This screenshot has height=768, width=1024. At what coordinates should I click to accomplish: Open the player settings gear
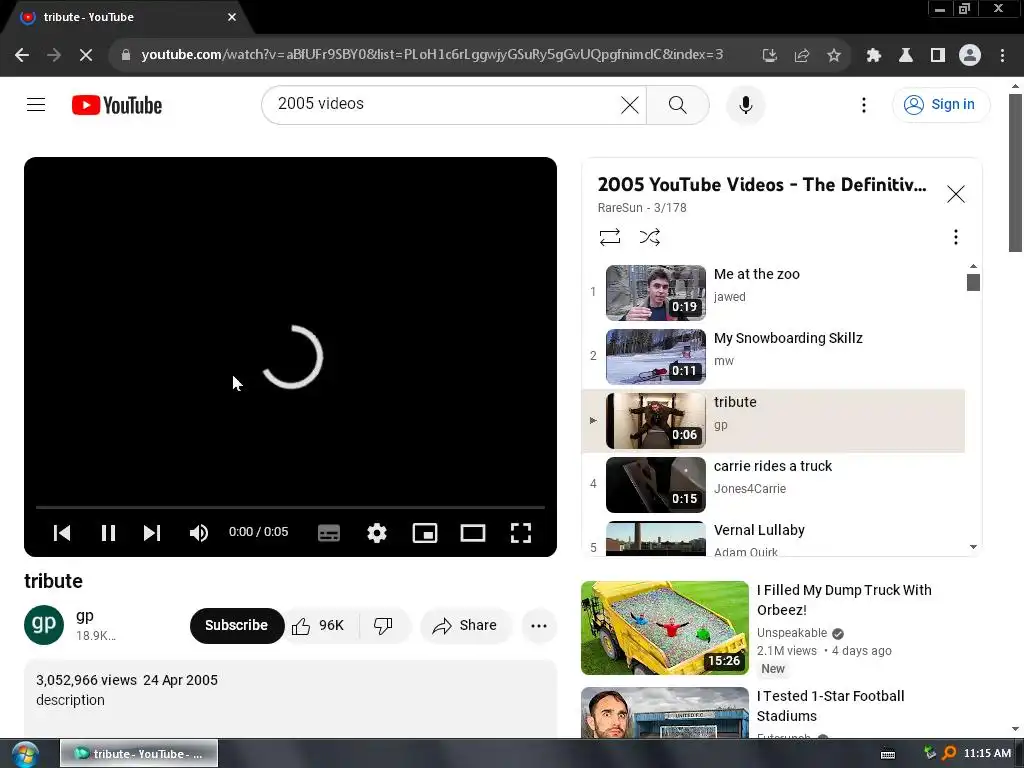pos(377,533)
